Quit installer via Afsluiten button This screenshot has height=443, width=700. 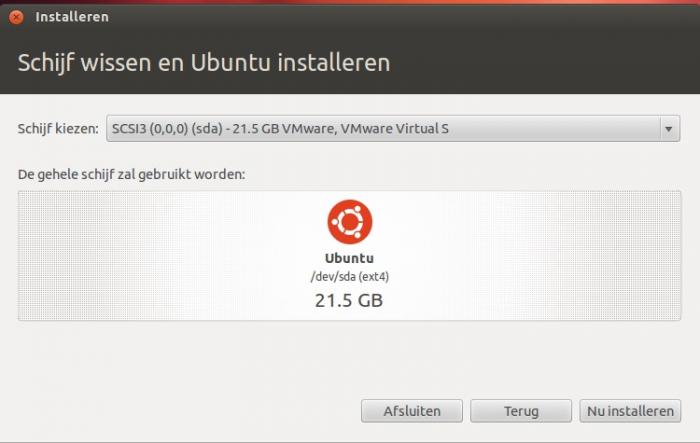click(412, 411)
